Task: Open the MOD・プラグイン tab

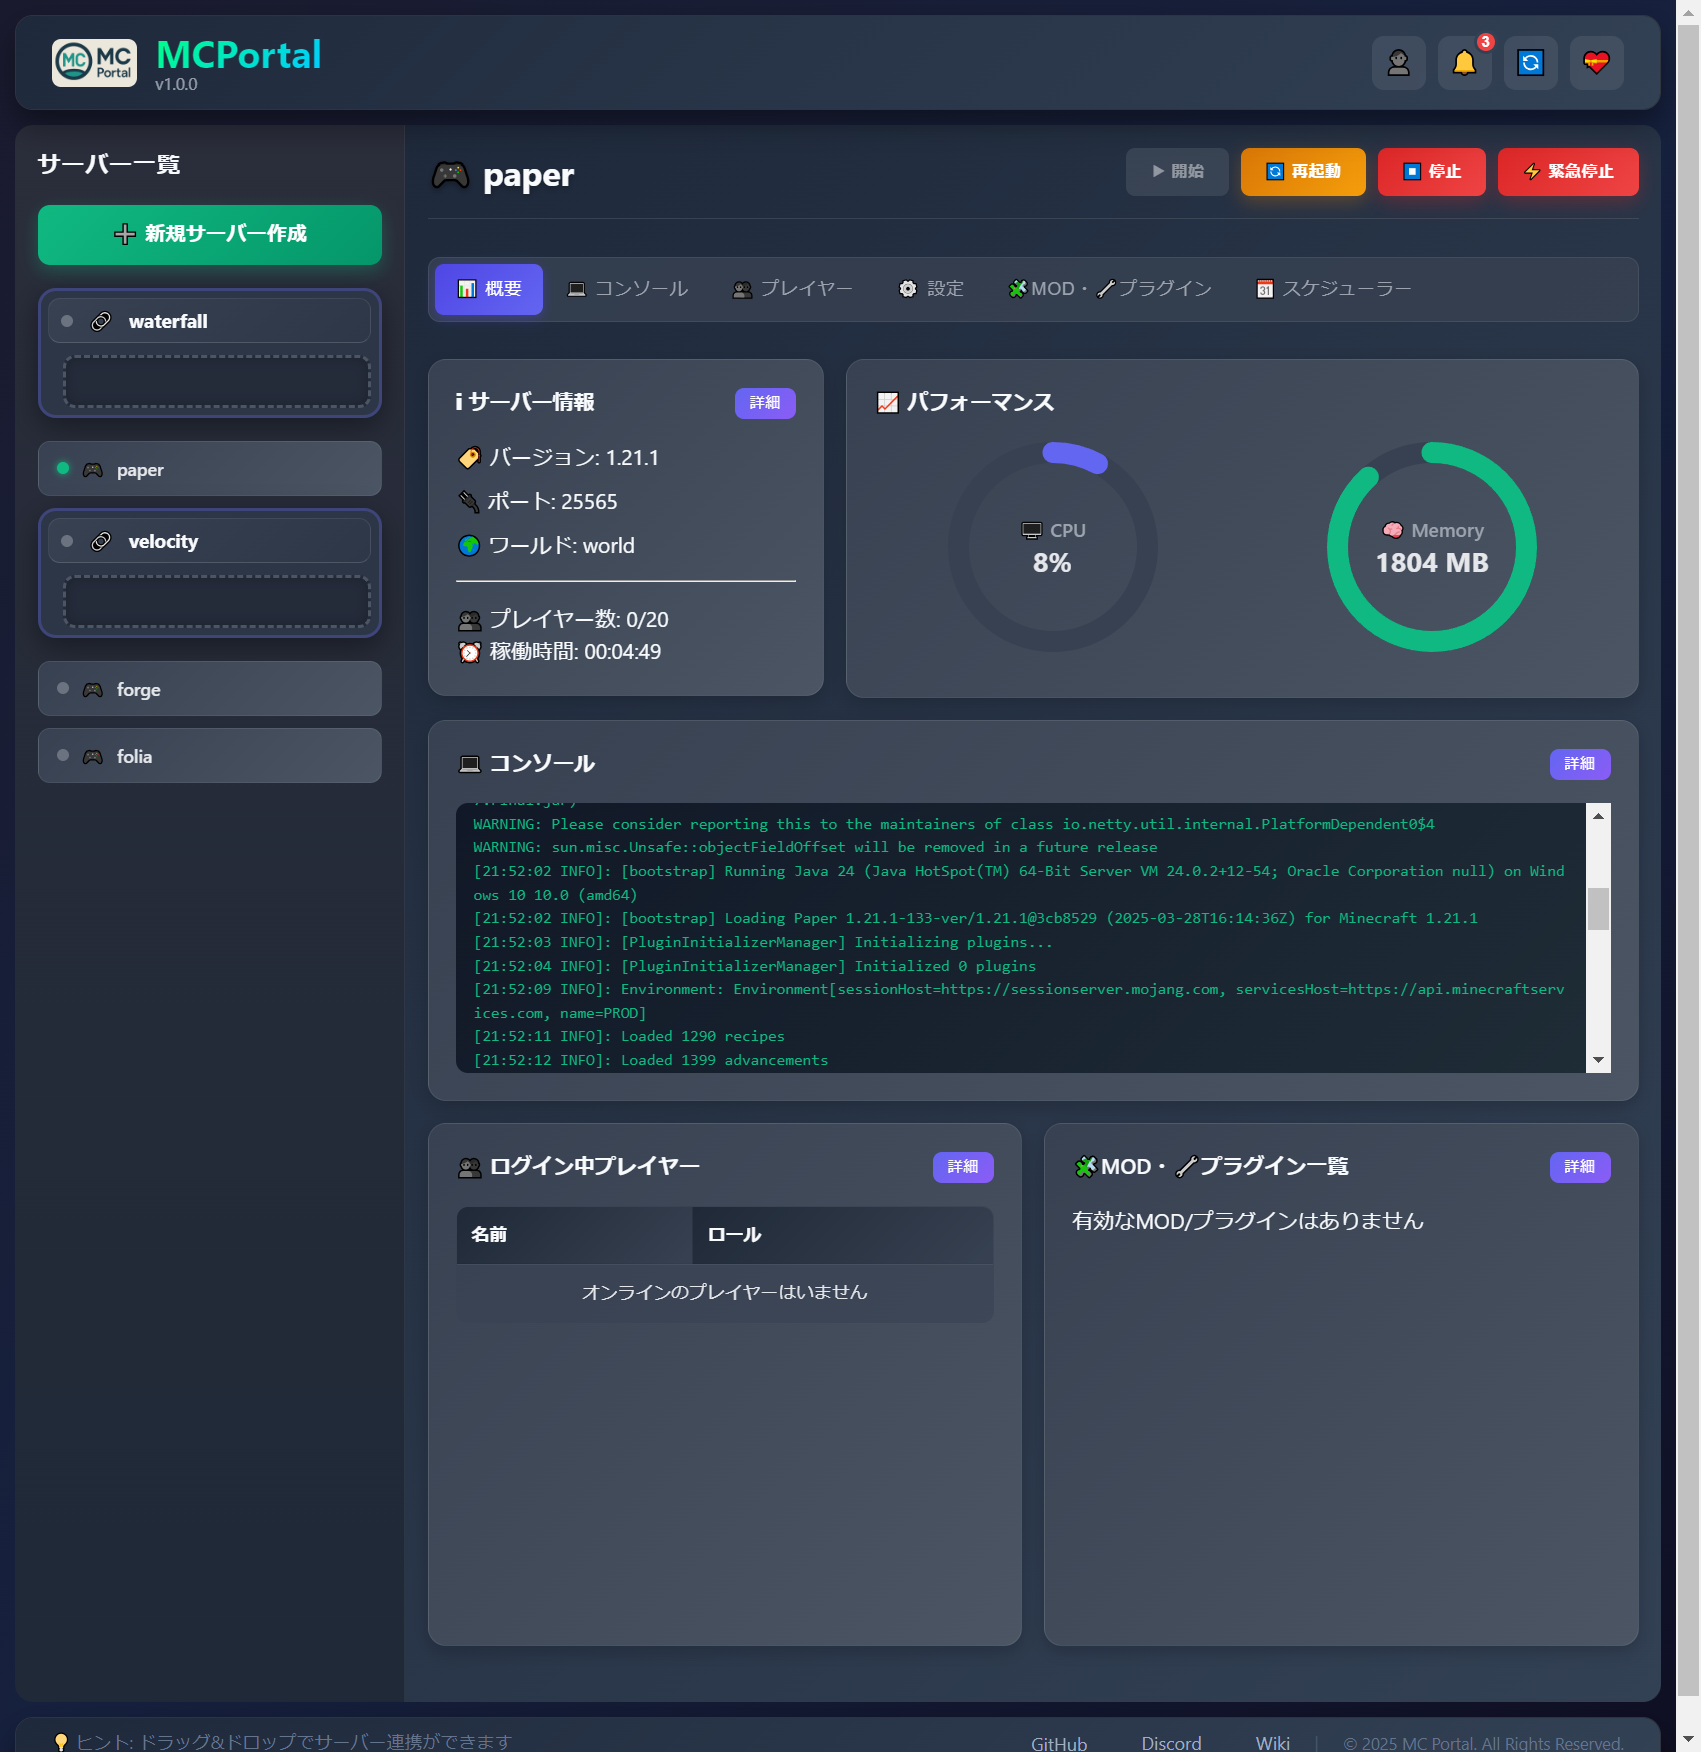Action: coord(1110,289)
